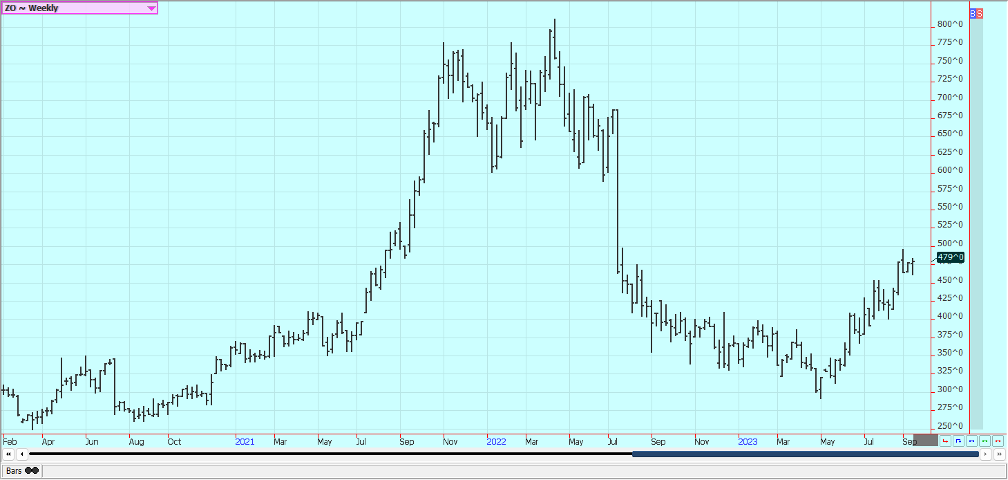Click the blue B buy button
The image size is (1008, 480).
point(973,13)
